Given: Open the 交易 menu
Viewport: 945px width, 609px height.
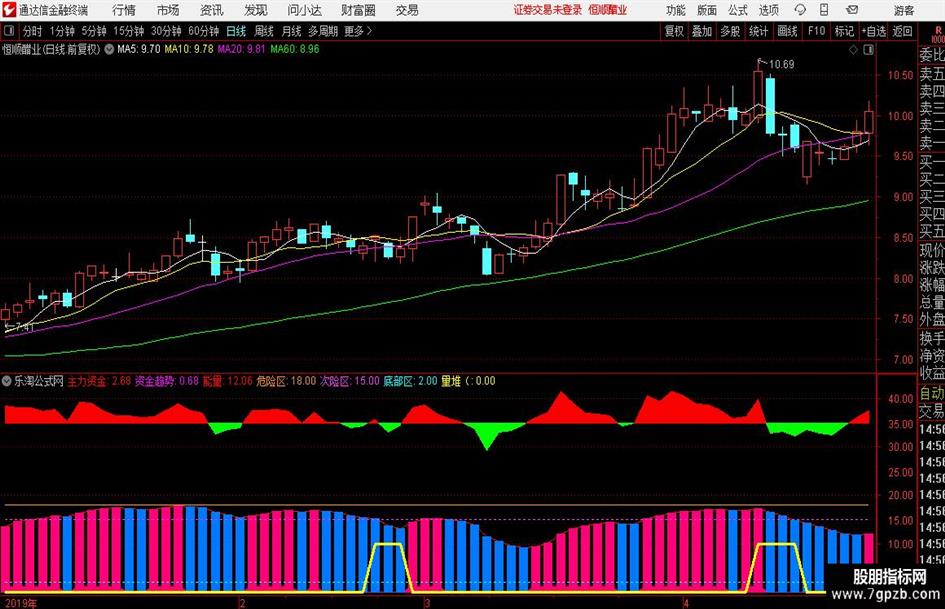Looking at the screenshot, I should [407, 10].
